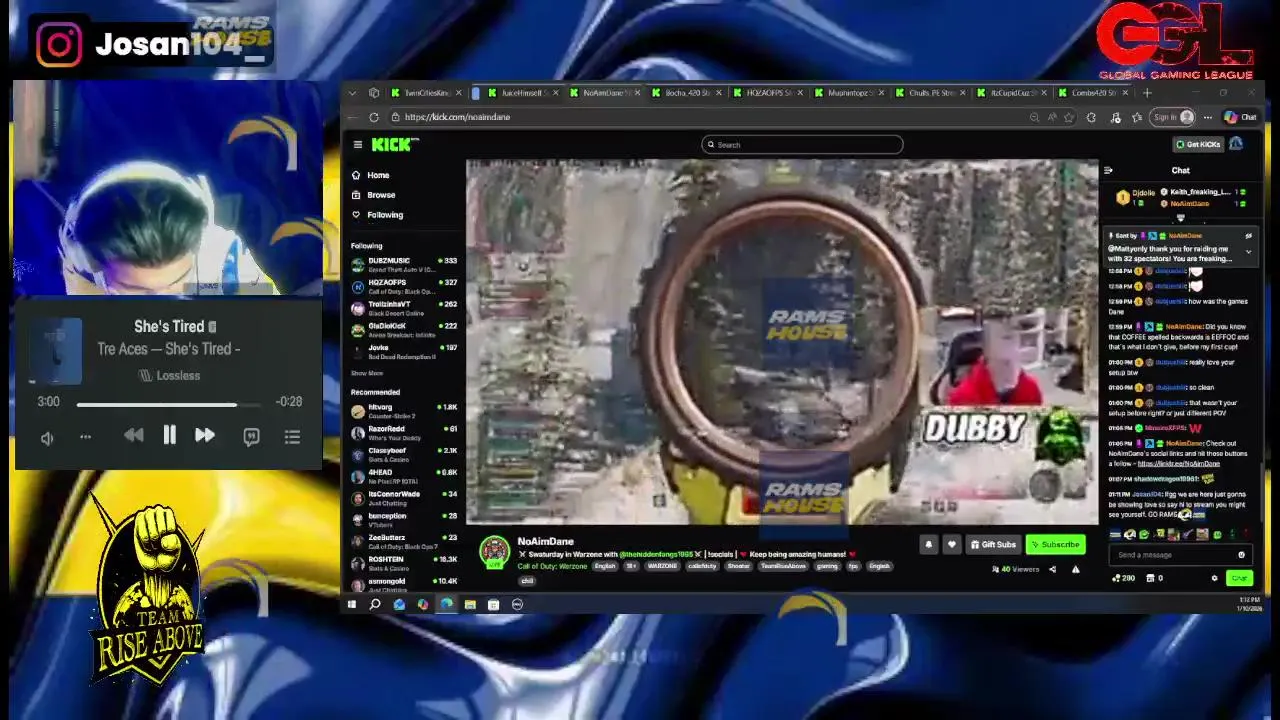
Task: Click the Get KICKs button
Action: 1198,144
